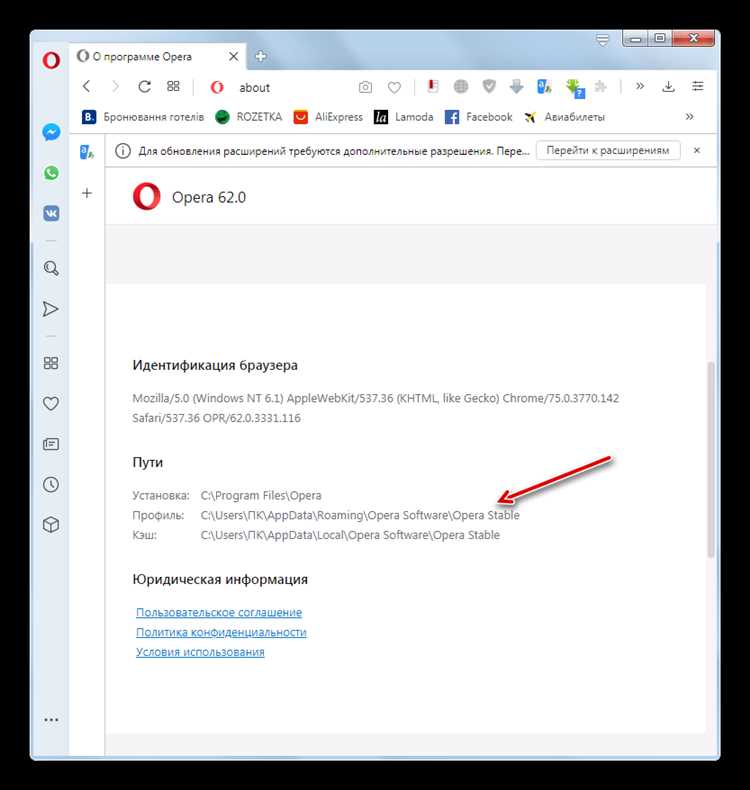Click install path C:\Program Files\Opera
The image size is (750, 790).
[261, 495]
